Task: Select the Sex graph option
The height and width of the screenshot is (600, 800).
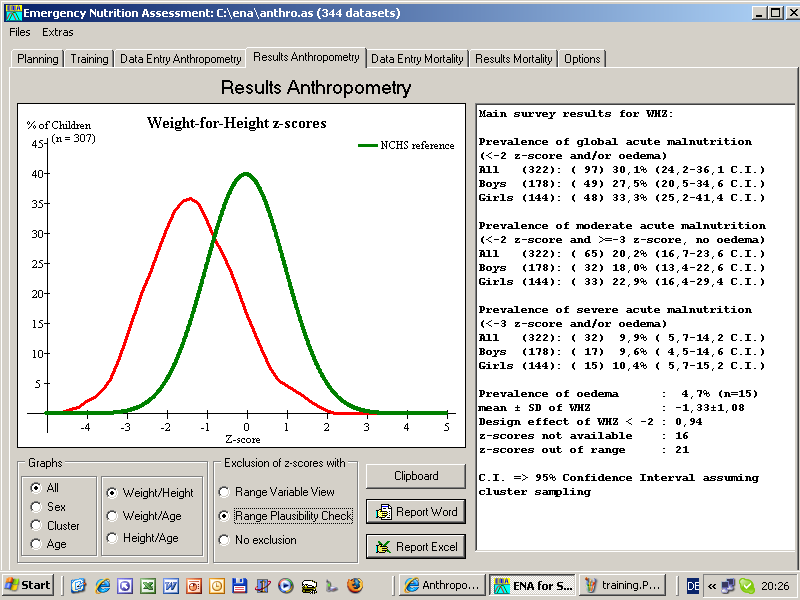Action: 37,507
